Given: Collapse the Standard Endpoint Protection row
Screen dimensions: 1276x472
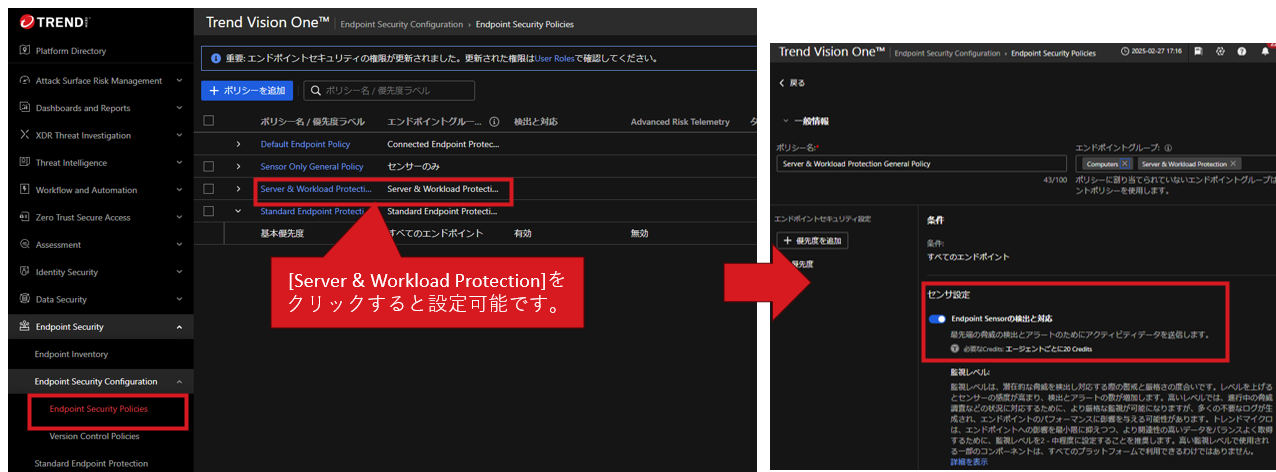Looking at the screenshot, I should click(238, 211).
